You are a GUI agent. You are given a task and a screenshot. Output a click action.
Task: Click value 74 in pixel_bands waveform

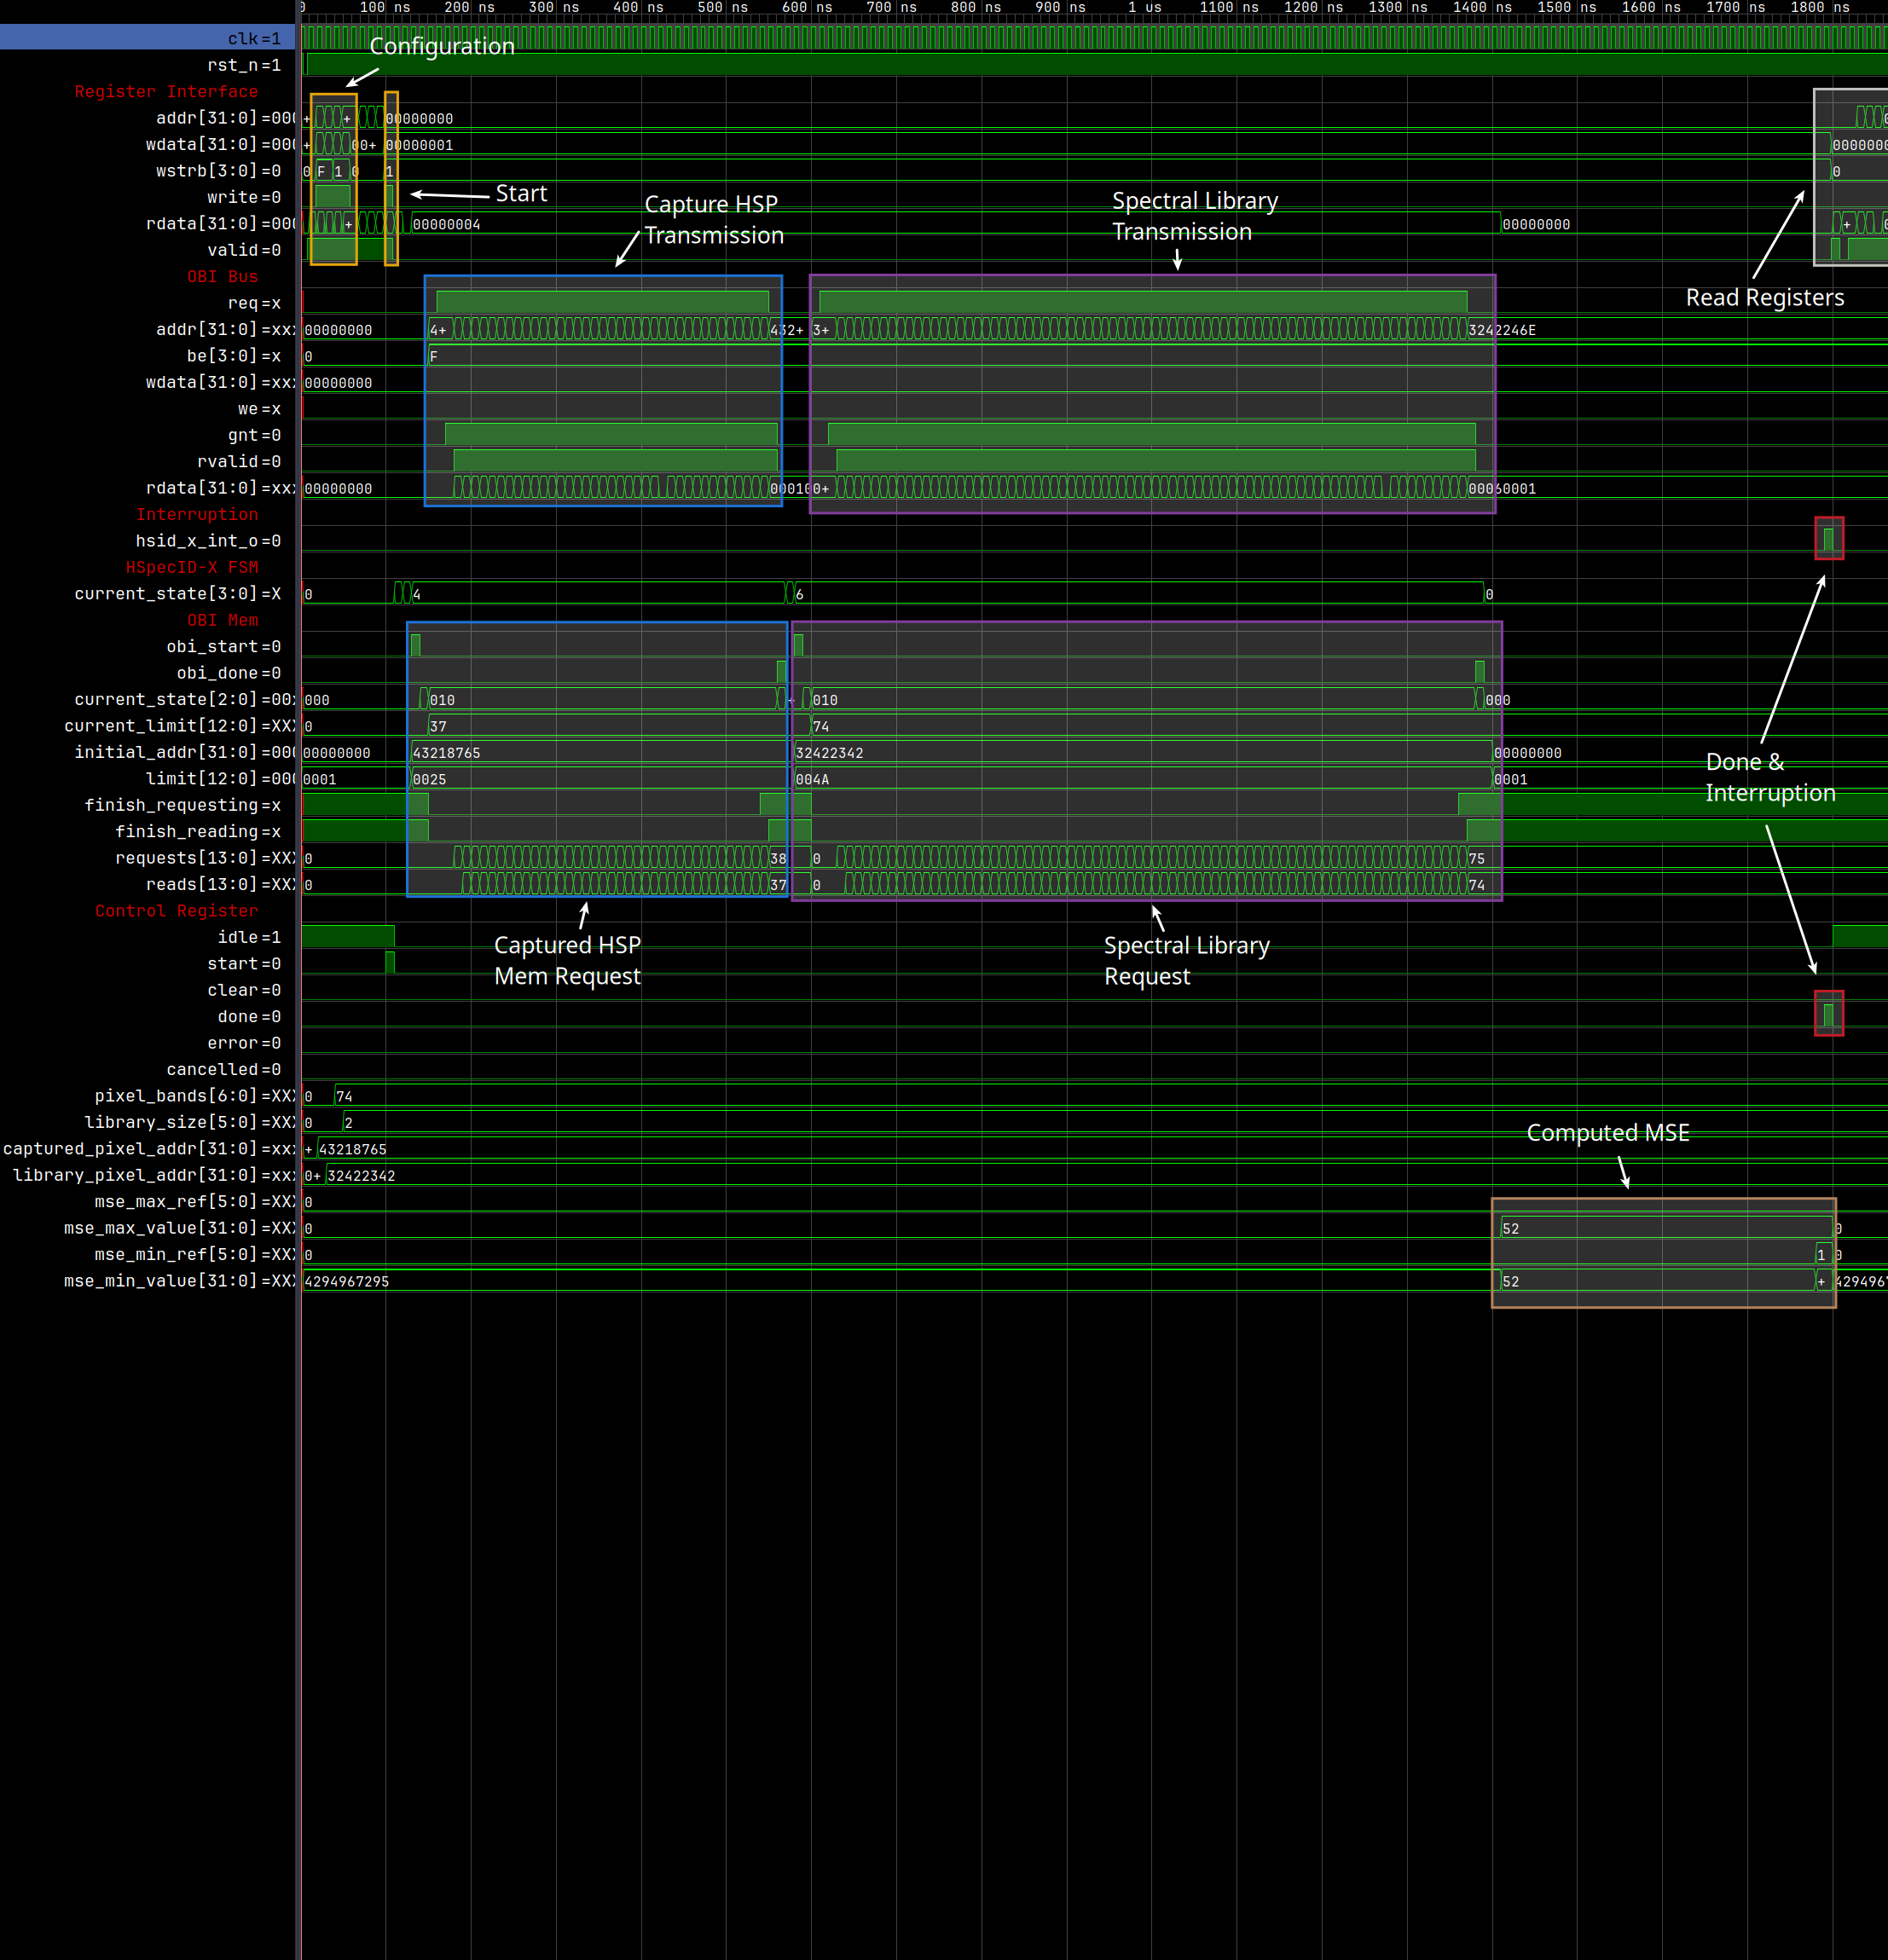(x=344, y=1096)
